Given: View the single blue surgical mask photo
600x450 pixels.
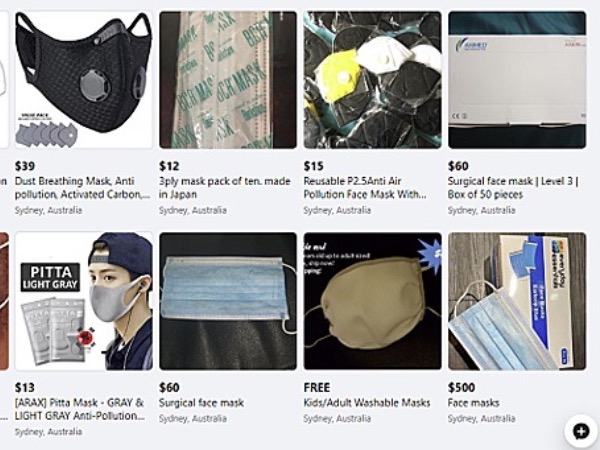Looking at the screenshot, I should click(228, 301).
